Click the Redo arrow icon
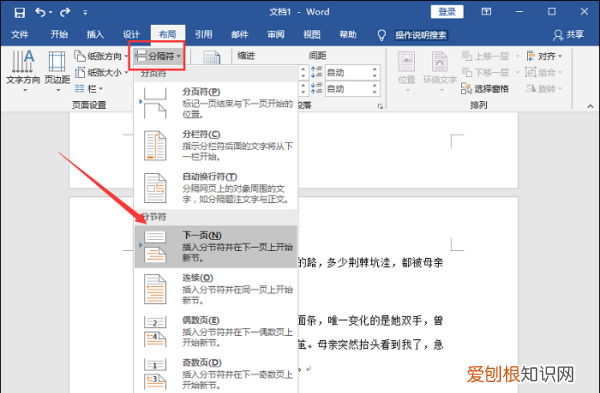The width and height of the screenshot is (600, 393). click(65, 12)
